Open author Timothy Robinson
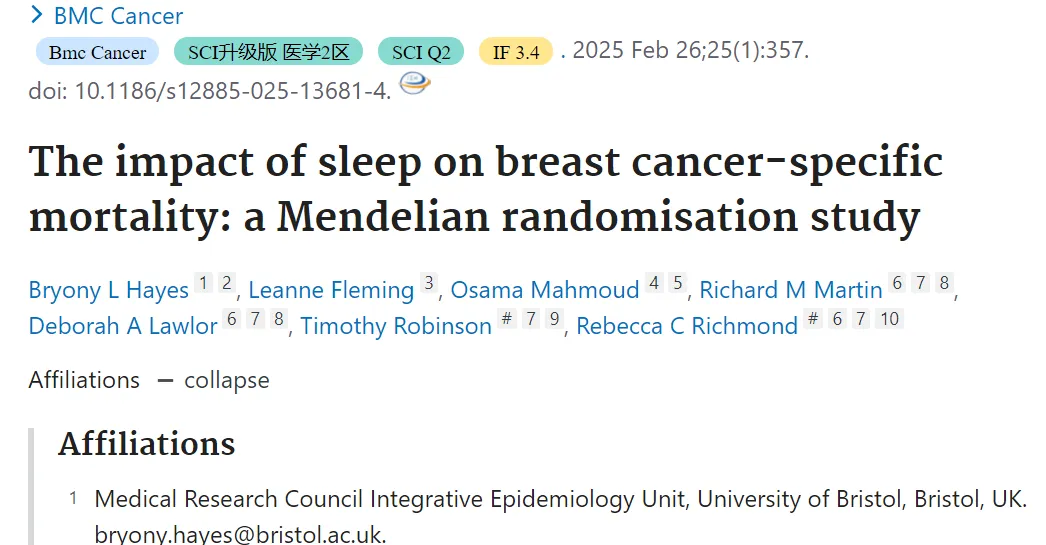 [396, 326]
